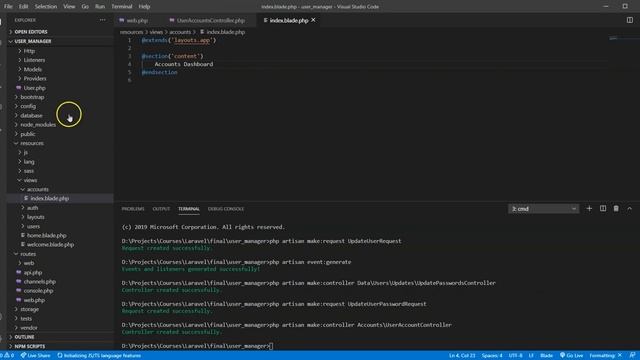Split the terminal panel
640x360 pixels.
click(x=603, y=209)
